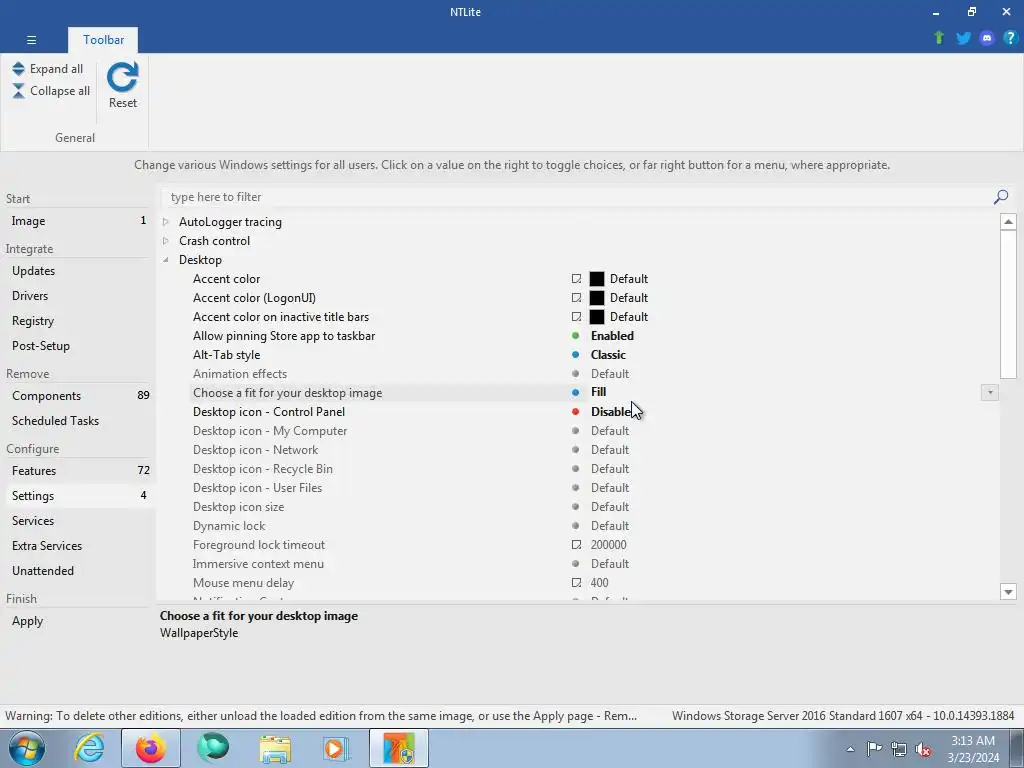Screen dimensions: 1024x768
Task: Click the Action Center flag tray icon
Action: [x=874, y=748]
